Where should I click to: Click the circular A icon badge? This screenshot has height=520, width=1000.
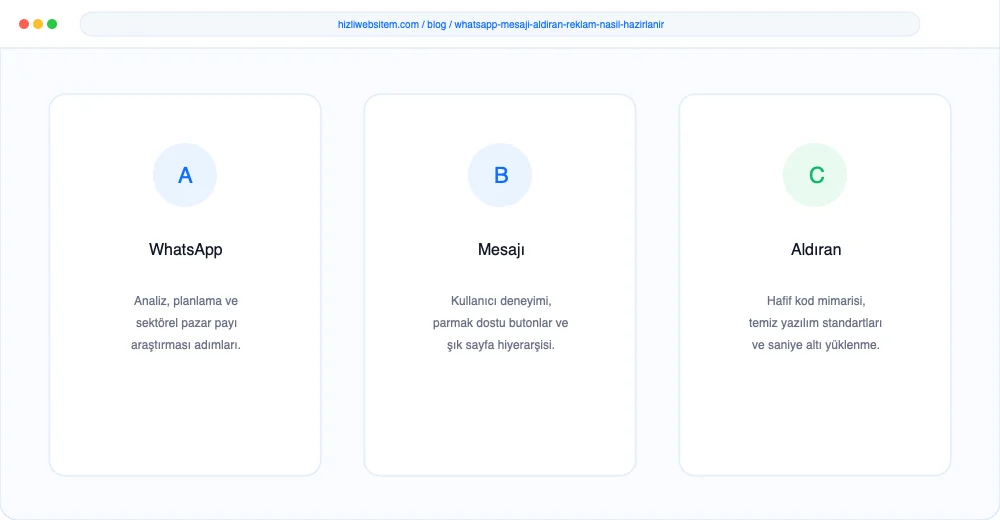click(x=185, y=175)
